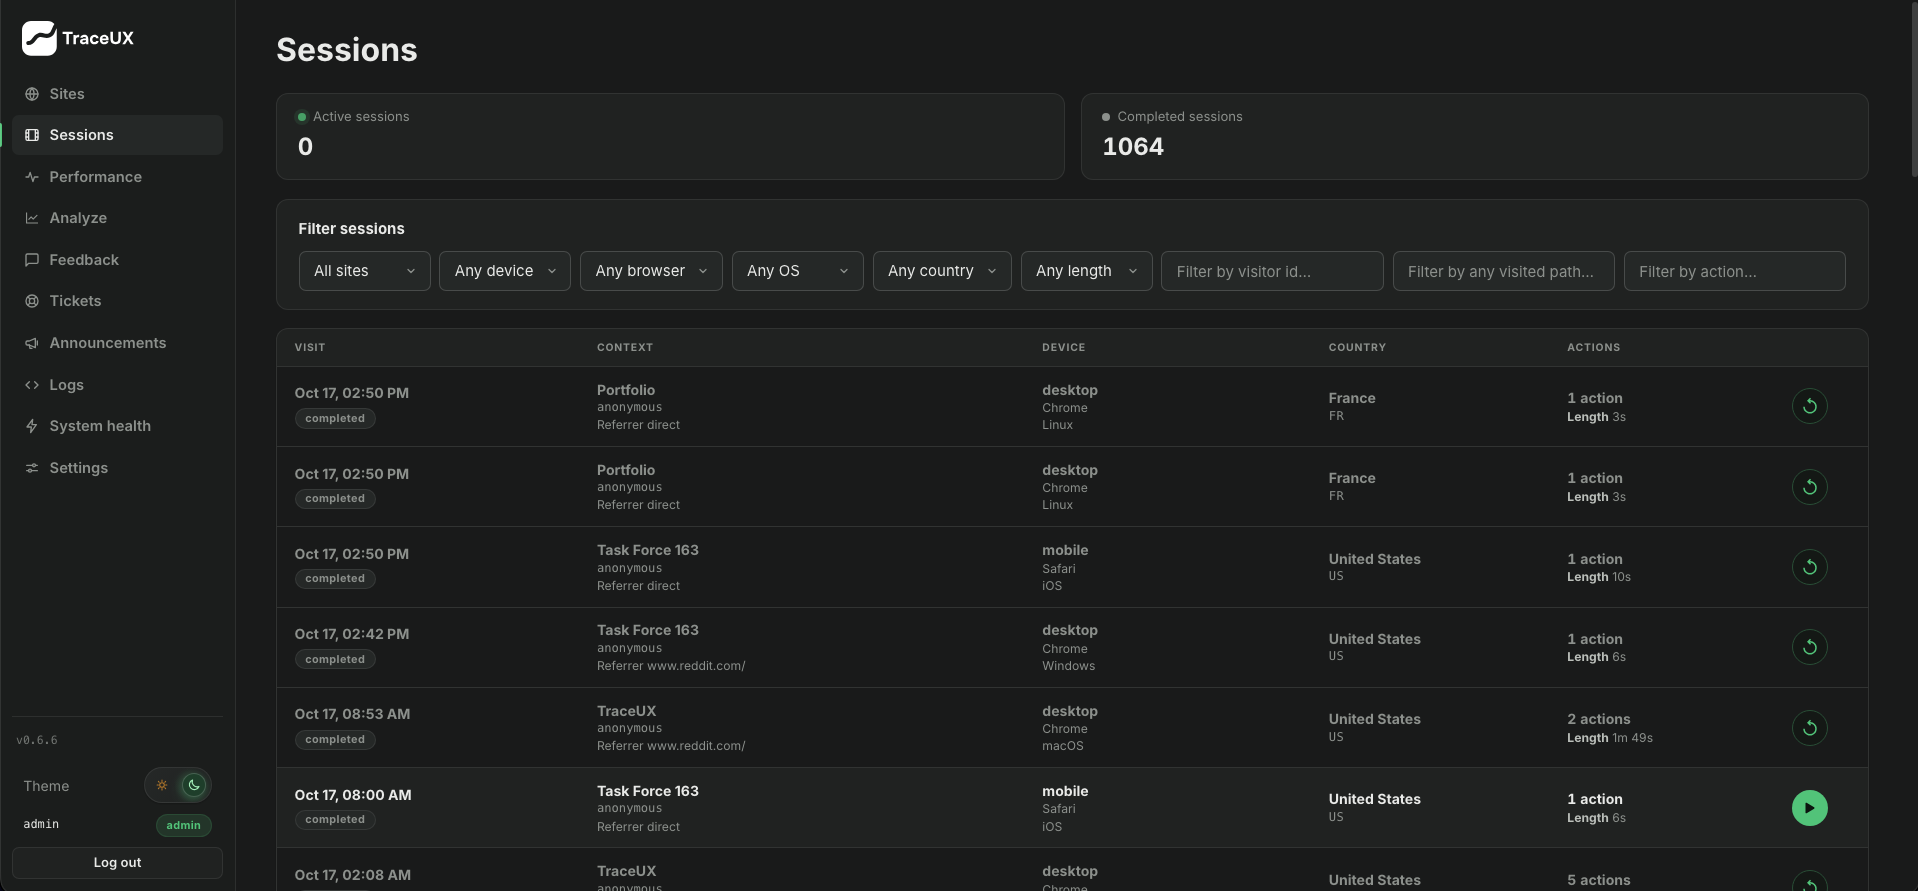1918x891 pixels.
Task: Focus the Filter by visitor id field
Action: click(1272, 271)
